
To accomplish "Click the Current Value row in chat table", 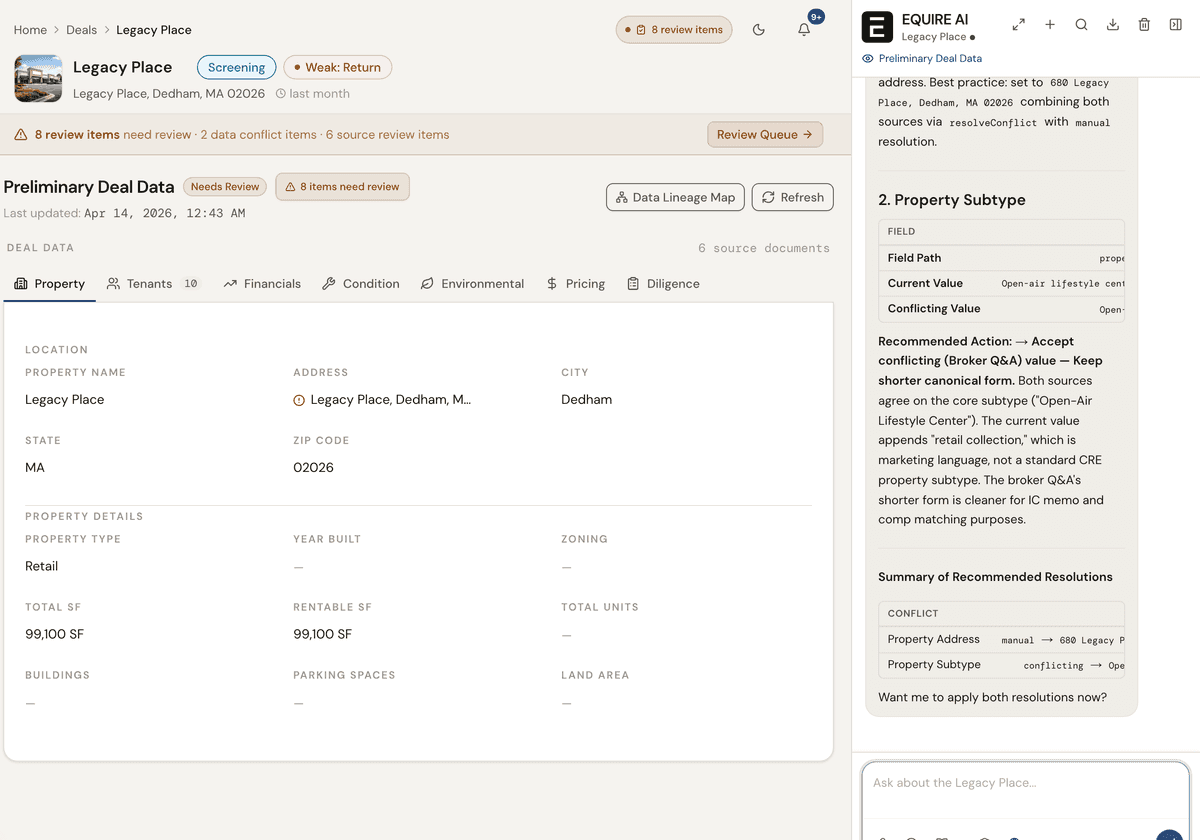I will [x=1001, y=283].
